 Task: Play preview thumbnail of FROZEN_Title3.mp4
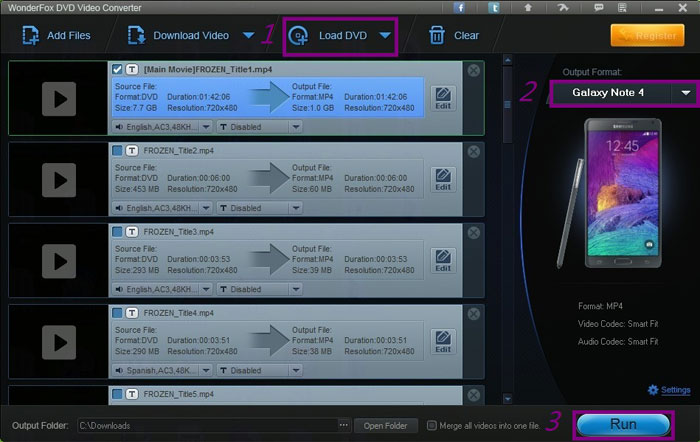pyautogui.click(x=59, y=261)
